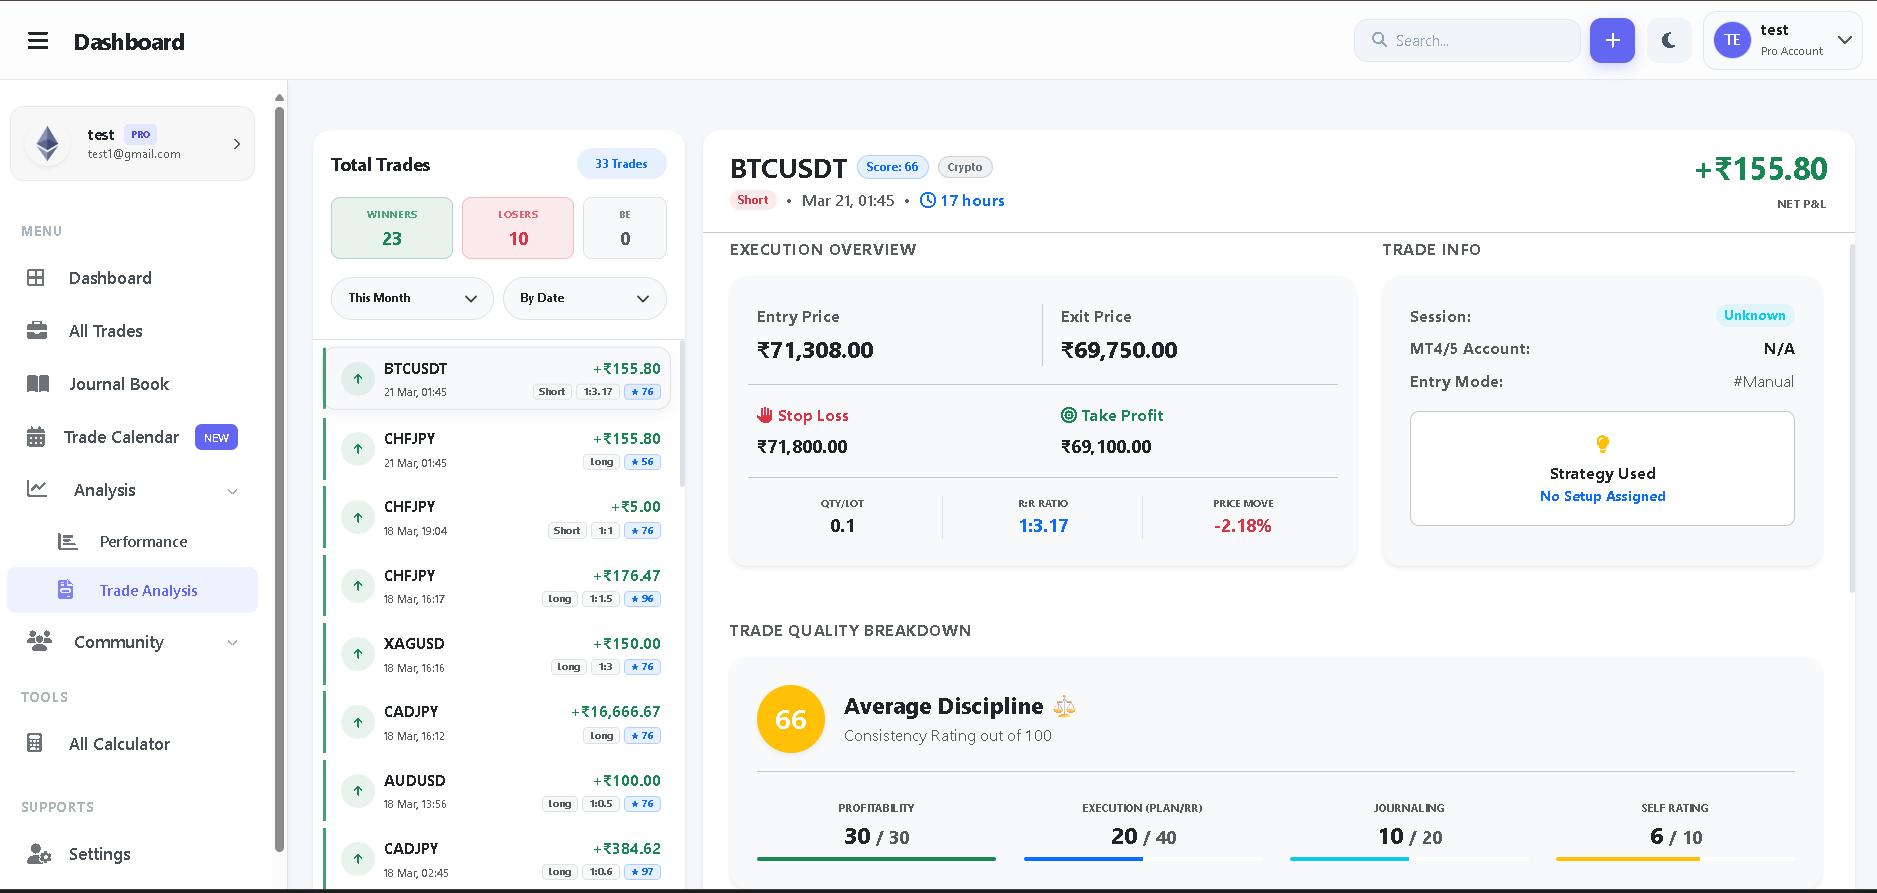This screenshot has width=1877, height=893.
Task: Open Journal Book icon
Action: pos(38,384)
